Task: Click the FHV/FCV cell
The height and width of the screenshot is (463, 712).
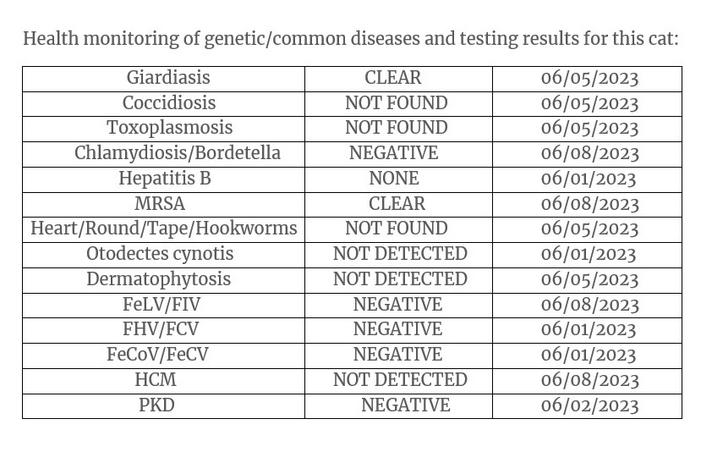Action: click(x=161, y=329)
